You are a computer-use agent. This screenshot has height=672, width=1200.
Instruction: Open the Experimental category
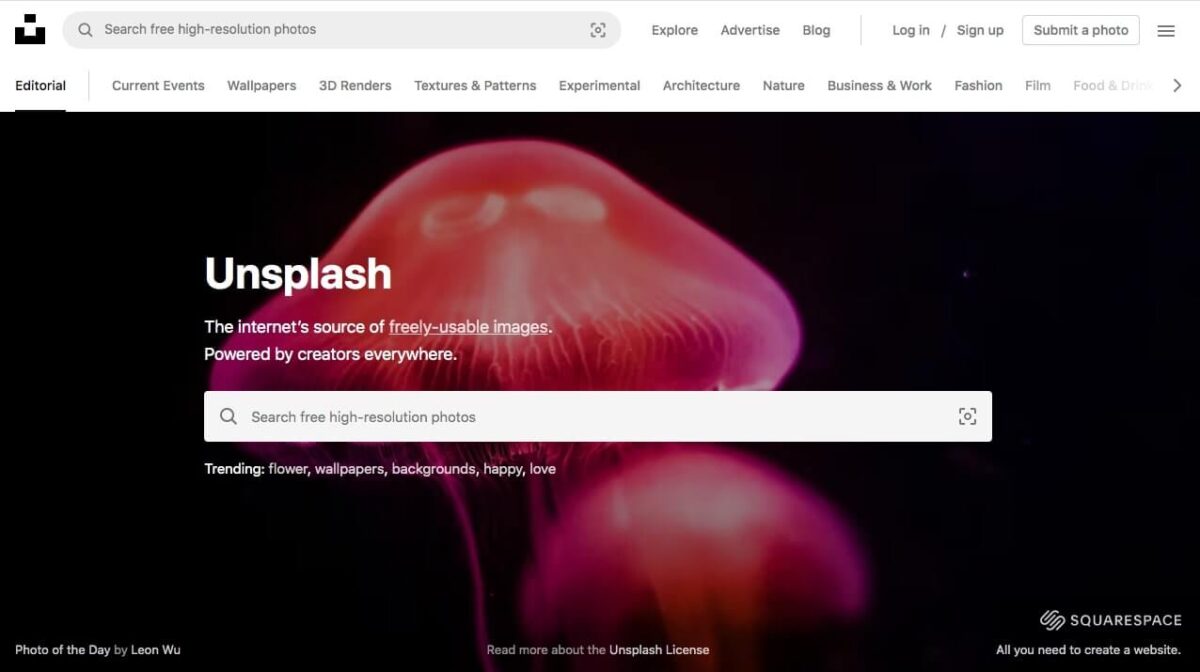pos(600,86)
